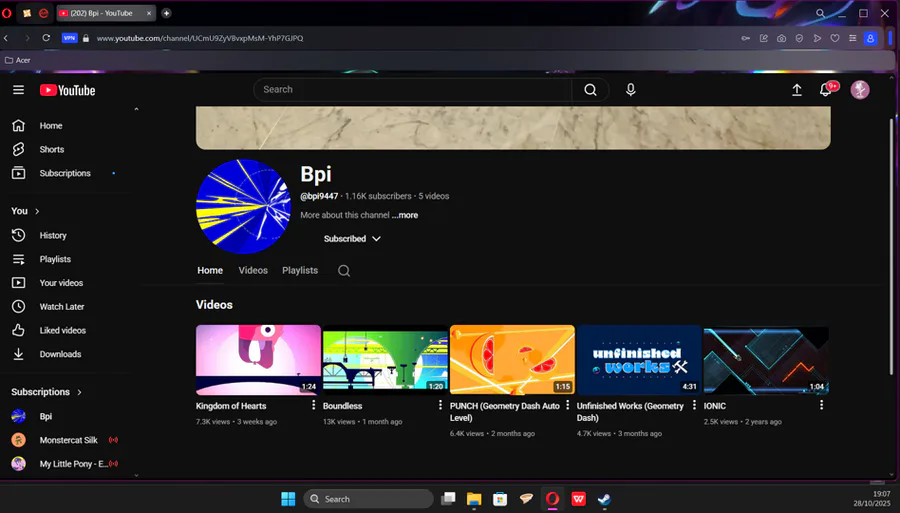This screenshot has height=513, width=900.
Task: Open IONIC video title
Action: [715, 406]
